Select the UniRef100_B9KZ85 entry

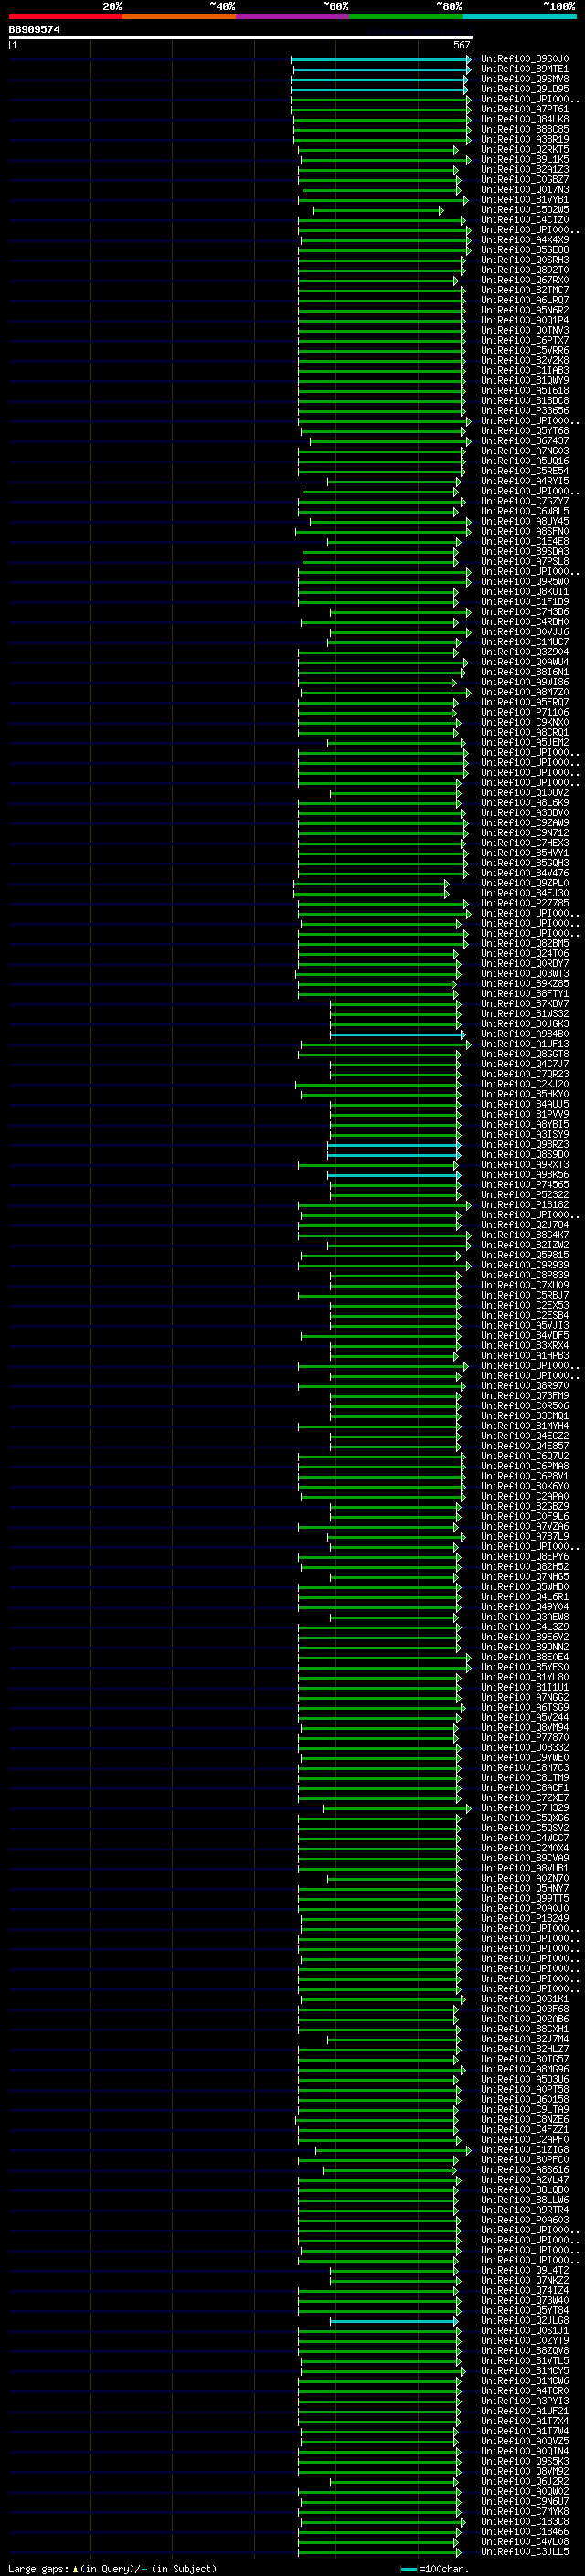point(525,983)
